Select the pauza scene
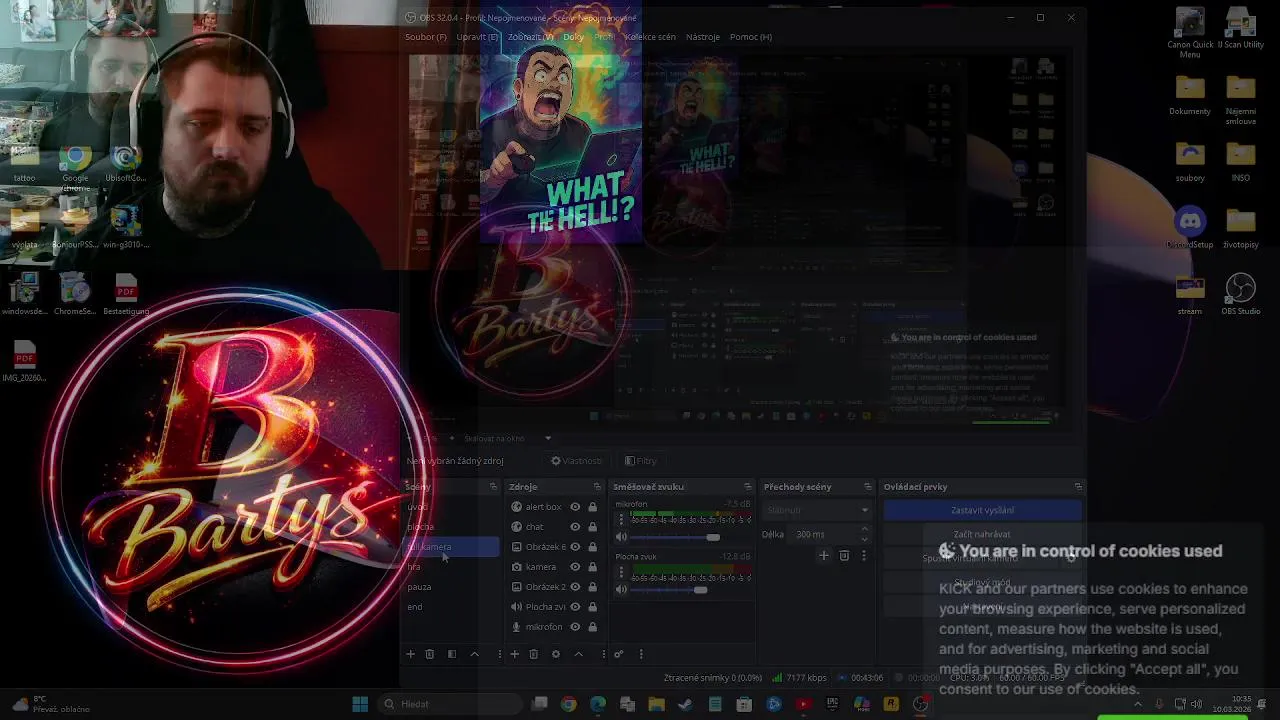1280x720 pixels. (452, 587)
